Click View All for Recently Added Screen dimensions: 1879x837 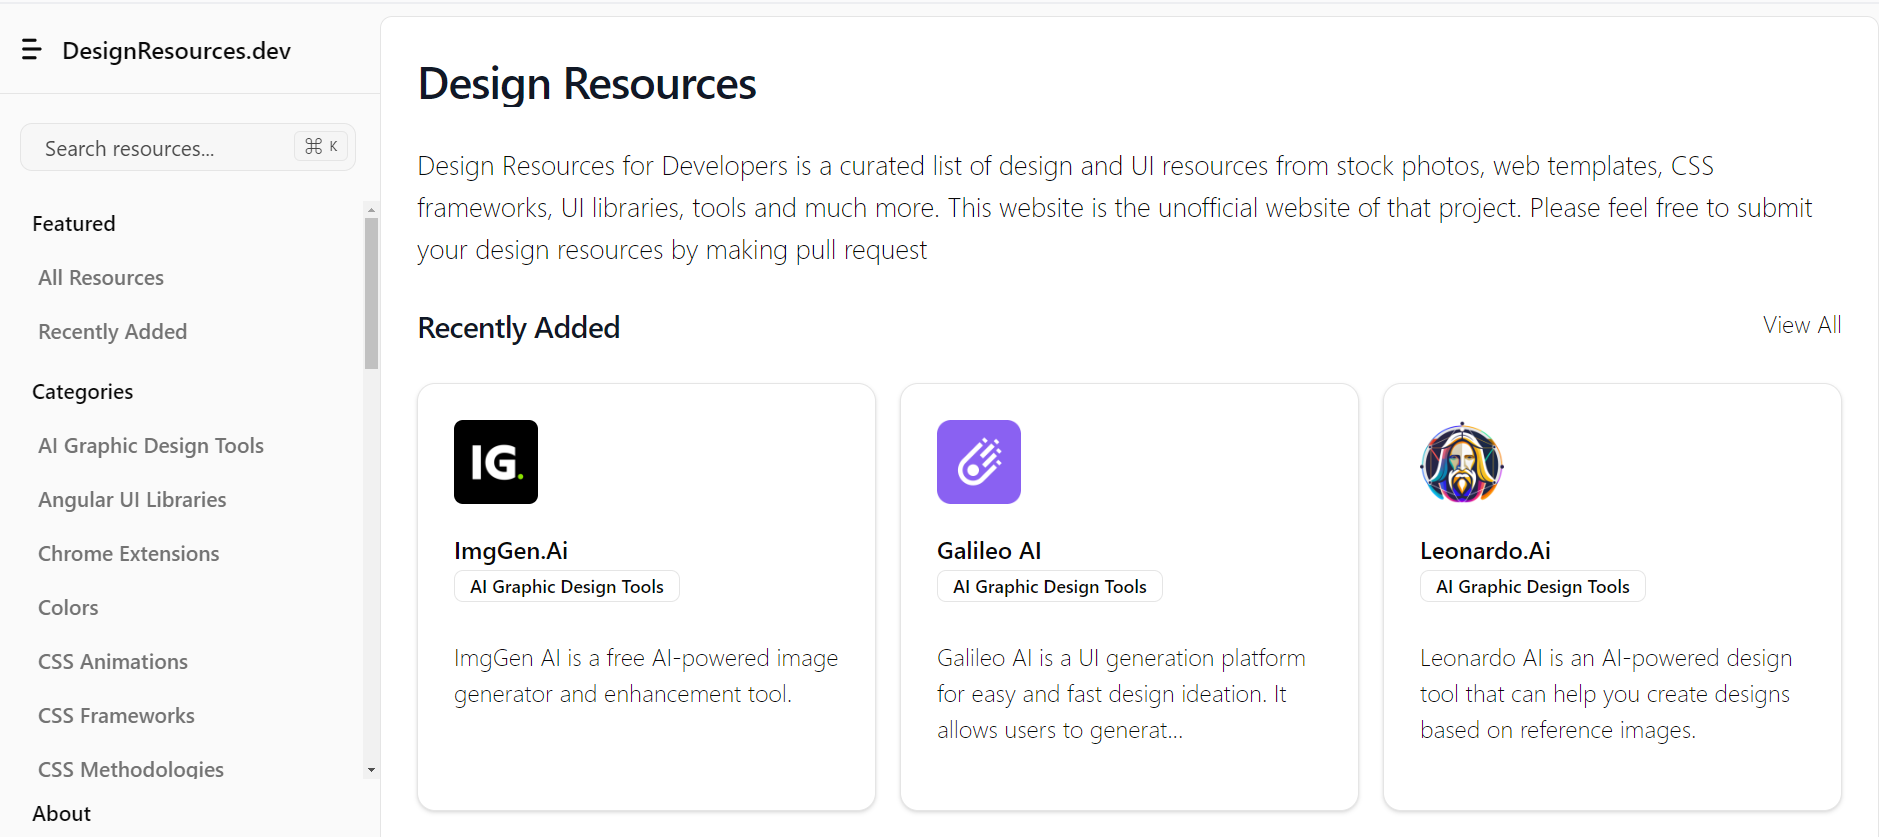pos(1802,325)
